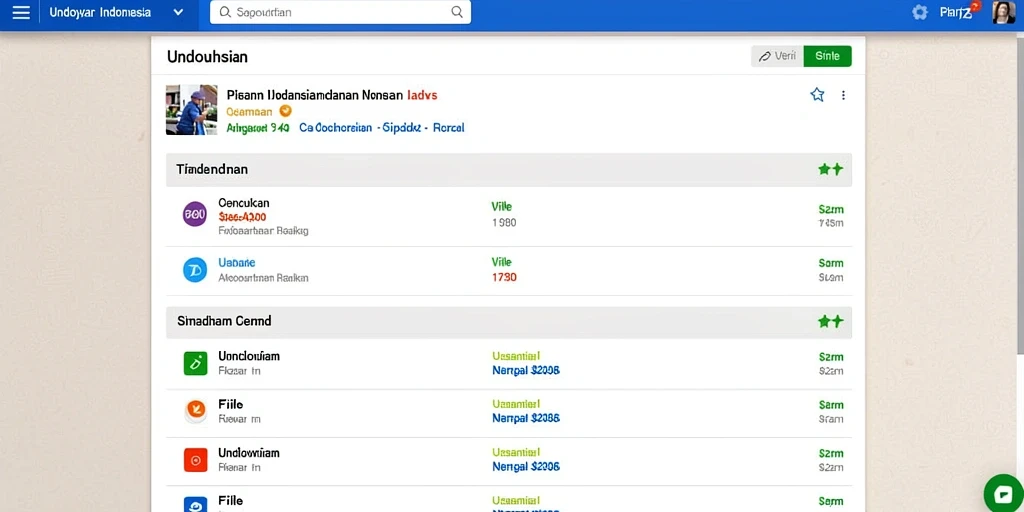Click the green square Unoclouiam icon
This screenshot has height=512, width=1024.
coord(195,363)
